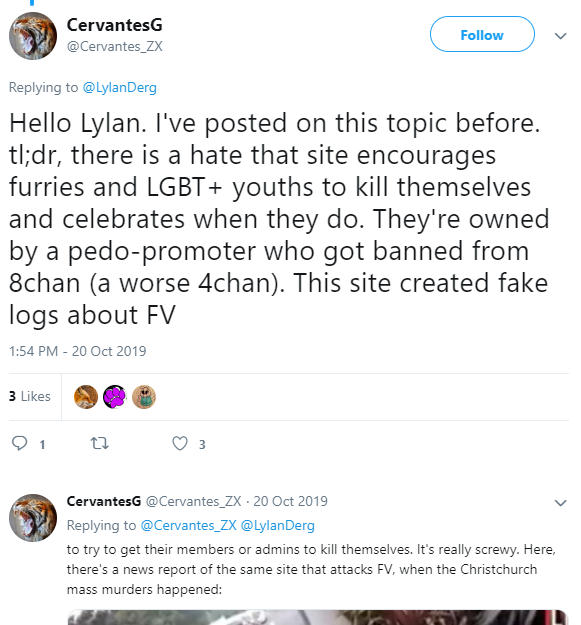The height and width of the screenshot is (625, 581).
Task: Open the purple paw avatar liker profile
Action: click(115, 397)
